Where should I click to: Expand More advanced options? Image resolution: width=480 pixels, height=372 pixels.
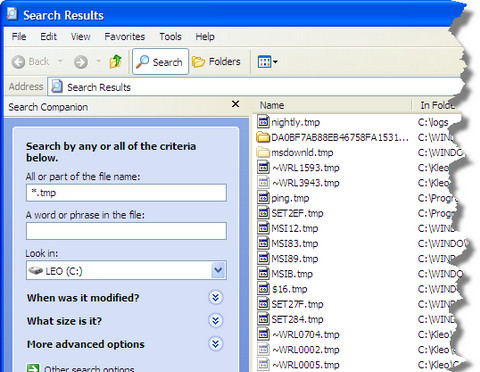pos(216,344)
